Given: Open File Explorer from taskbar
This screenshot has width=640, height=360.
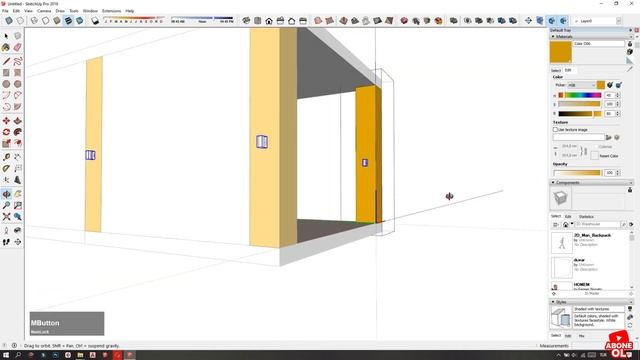Looking at the screenshot, I should (x=80, y=355).
